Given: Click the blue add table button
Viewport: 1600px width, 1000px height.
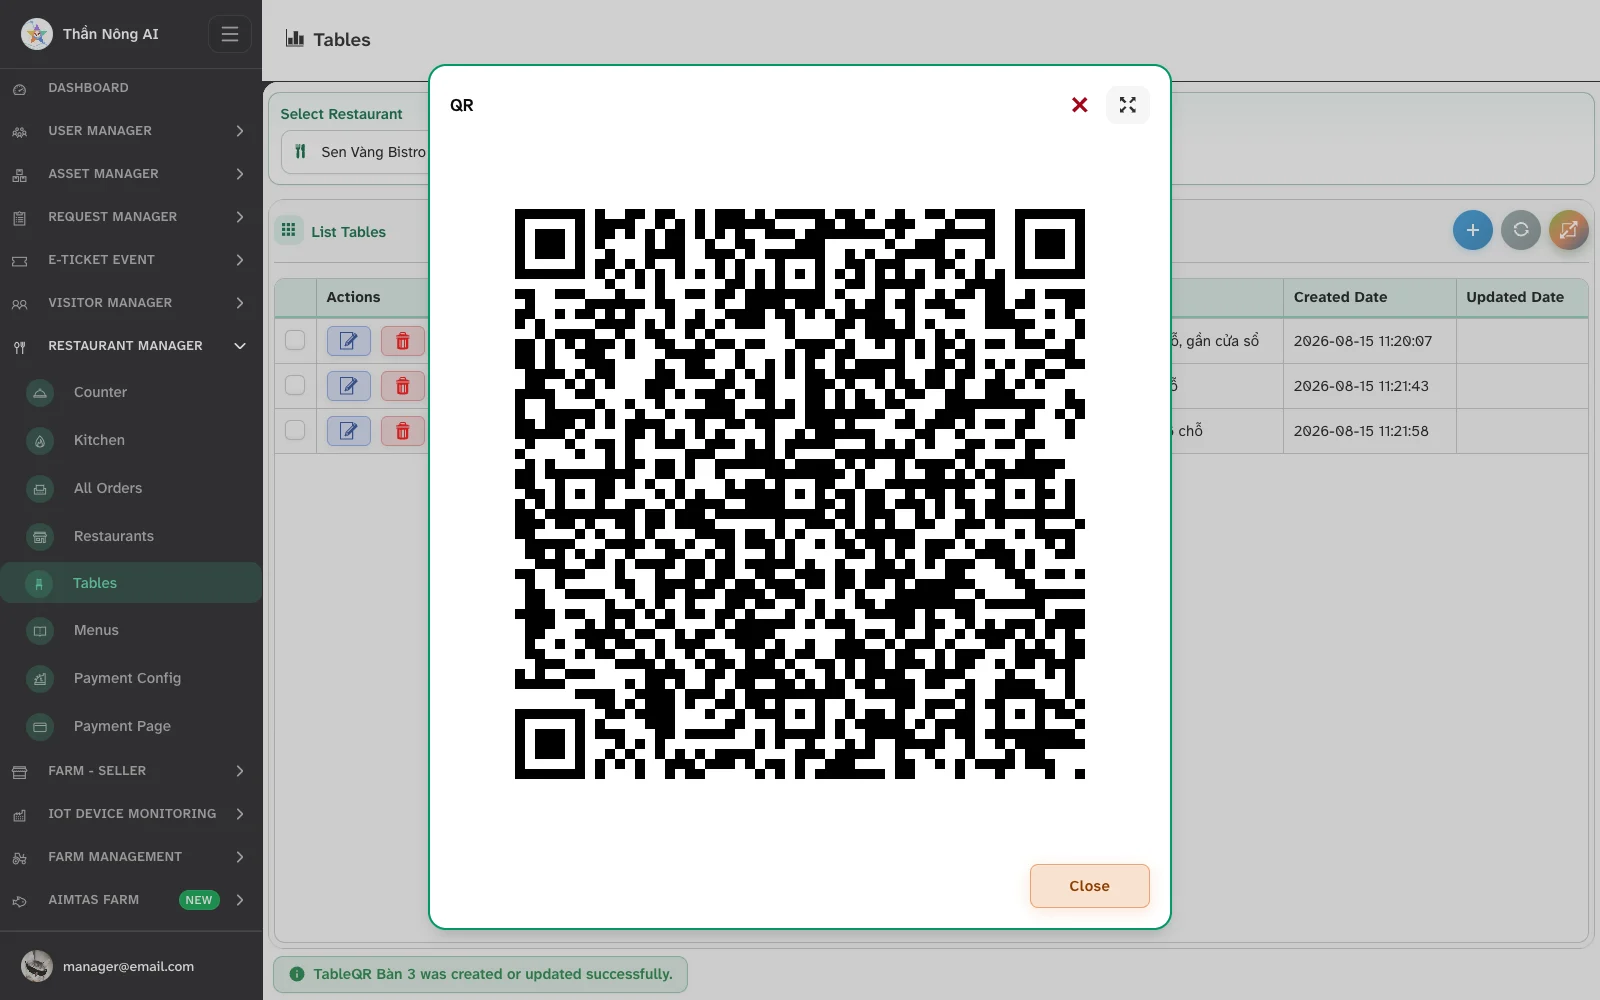Looking at the screenshot, I should [x=1472, y=230].
